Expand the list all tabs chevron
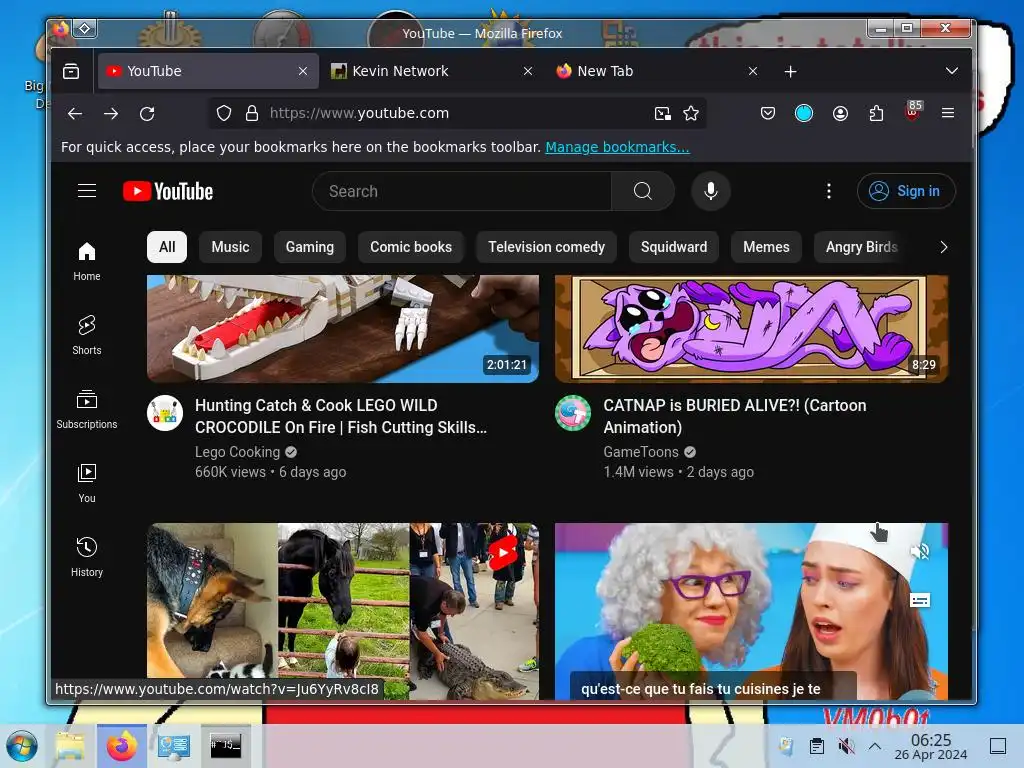Screen dimensions: 1024x768 pyautogui.click(x=952, y=71)
